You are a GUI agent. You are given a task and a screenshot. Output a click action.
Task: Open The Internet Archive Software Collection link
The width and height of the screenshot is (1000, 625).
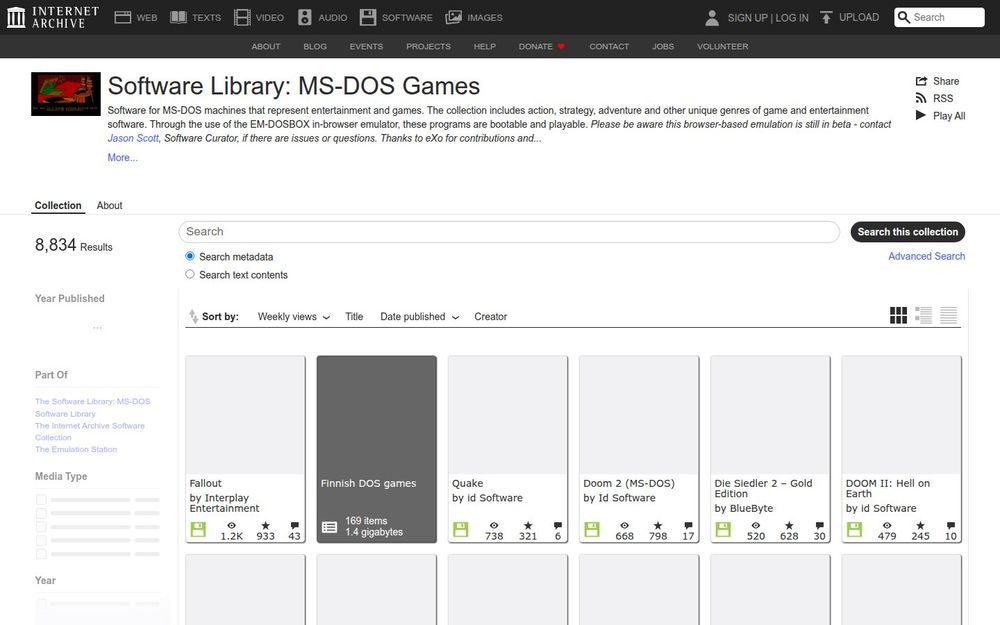tap(90, 431)
